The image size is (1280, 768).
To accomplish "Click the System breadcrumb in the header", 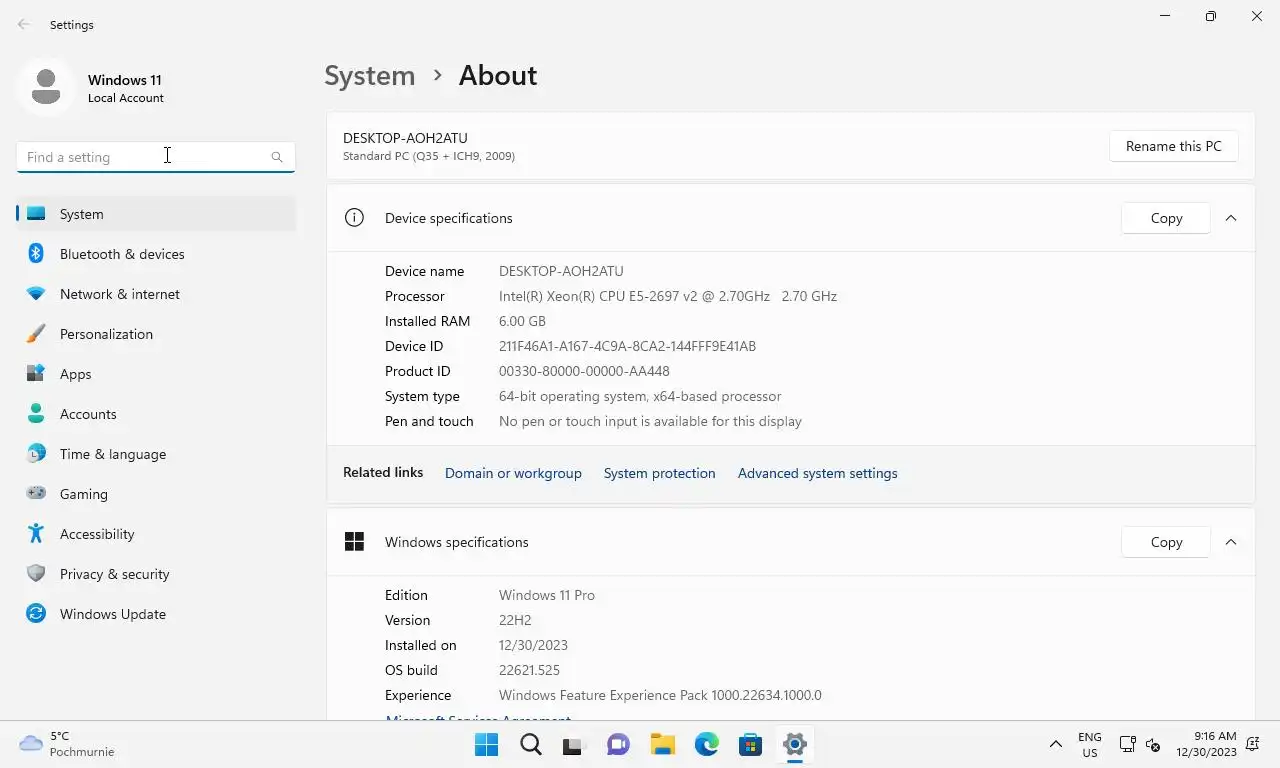I will coord(369,76).
